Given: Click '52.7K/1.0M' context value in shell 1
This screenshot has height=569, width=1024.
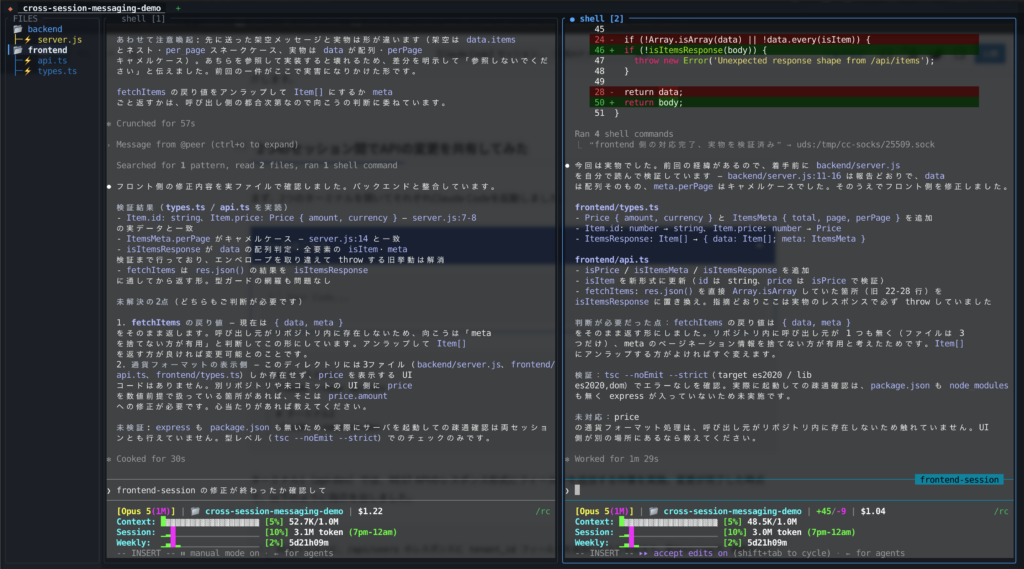Looking at the screenshot, I should point(313,522).
